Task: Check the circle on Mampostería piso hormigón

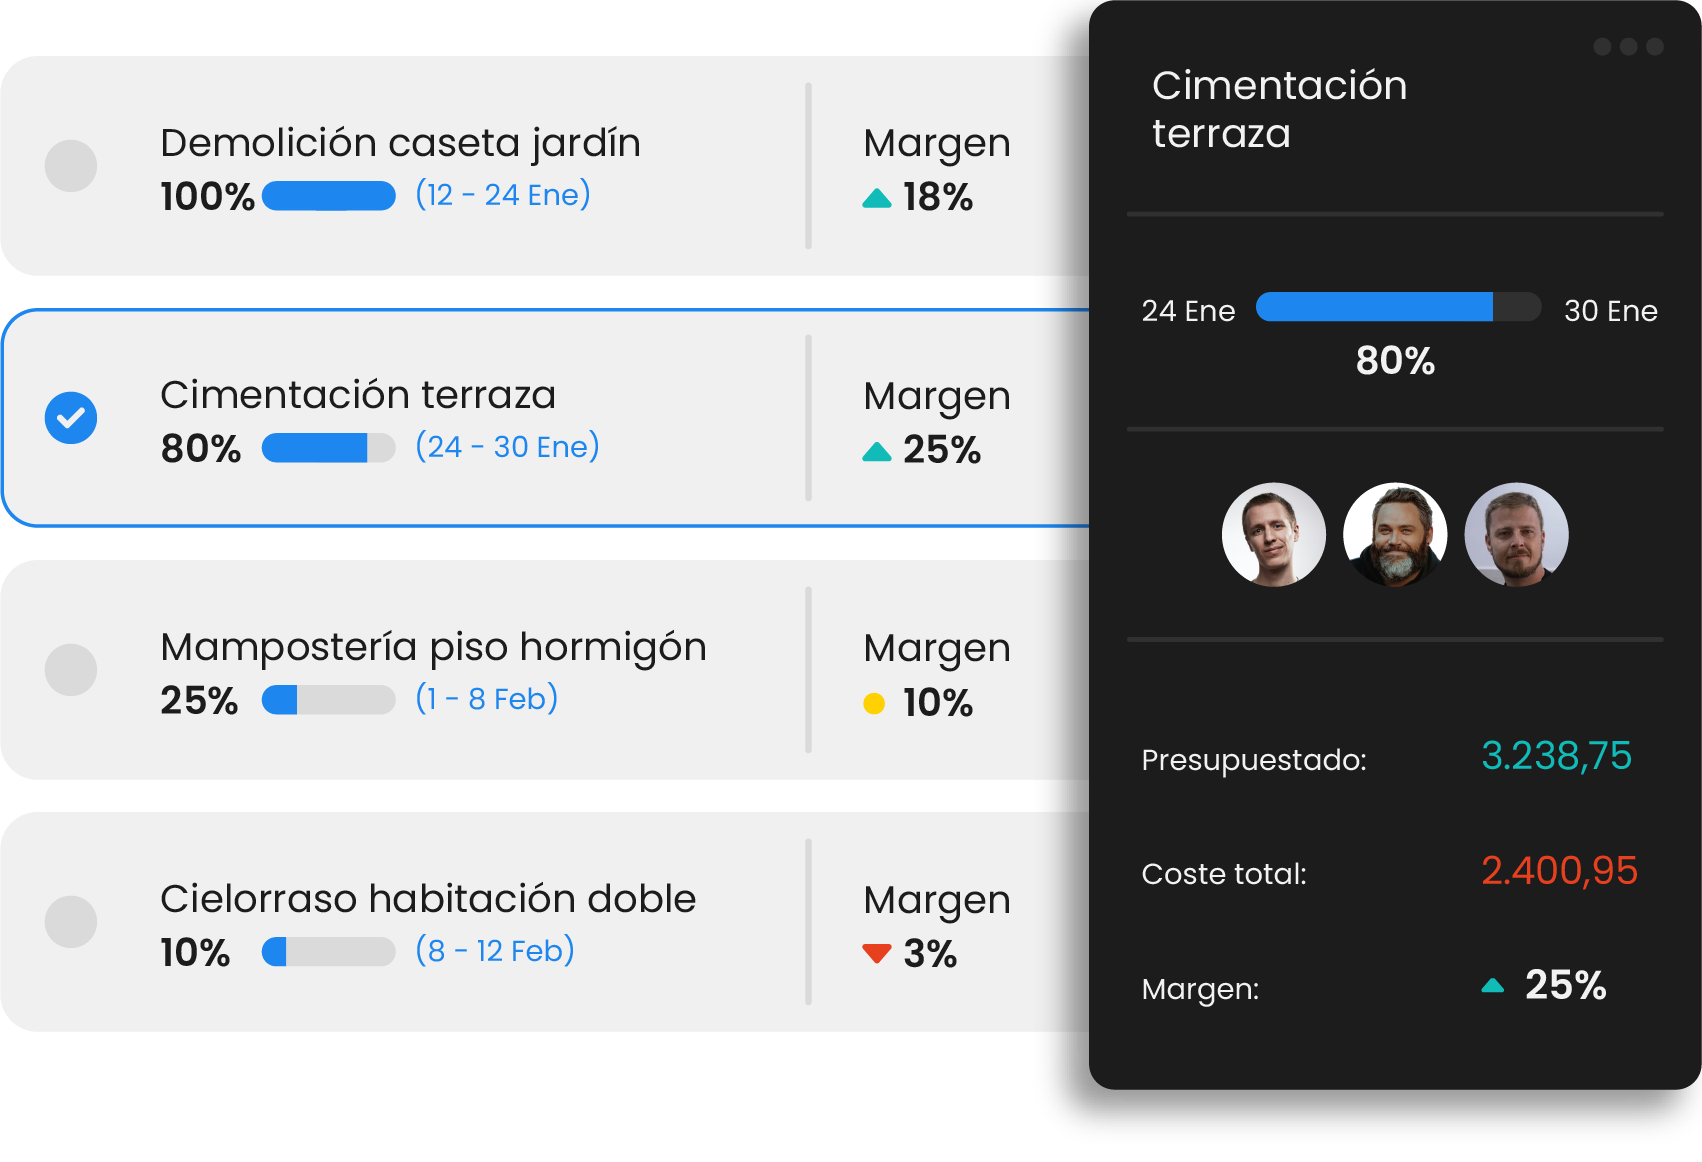Action: pyautogui.click(x=69, y=669)
